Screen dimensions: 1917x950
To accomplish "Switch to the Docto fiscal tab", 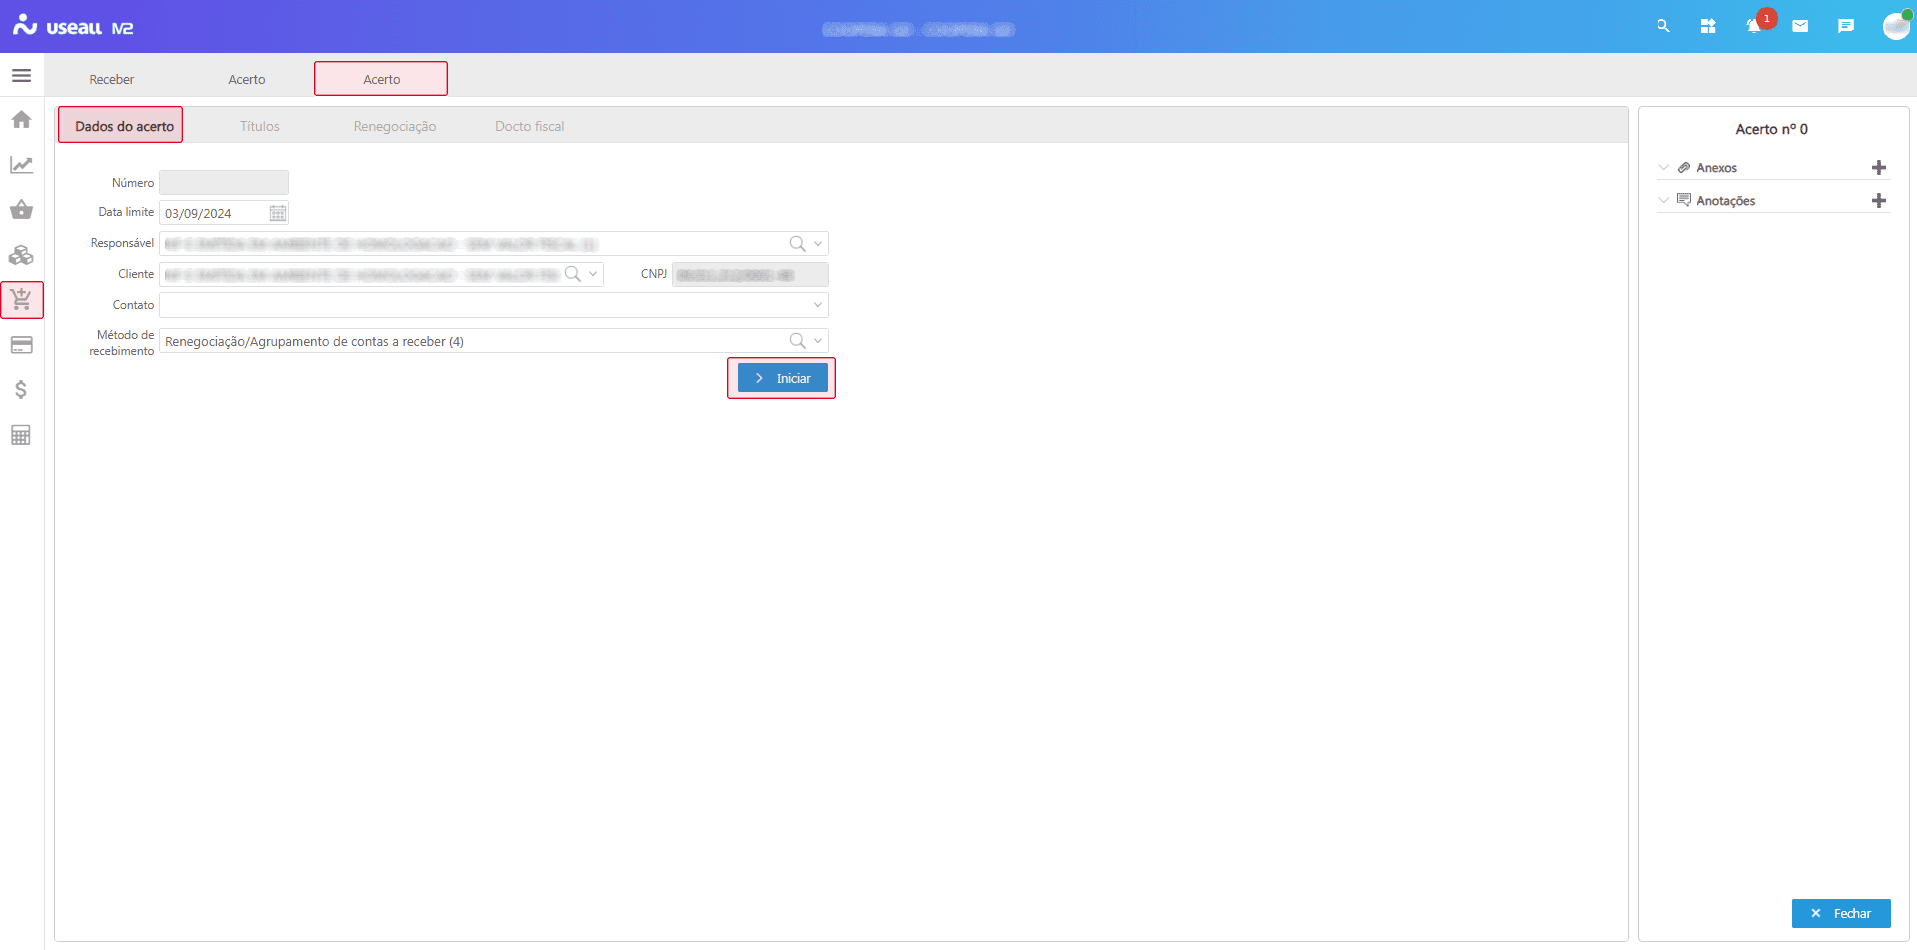I will pyautogui.click(x=529, y=125).
